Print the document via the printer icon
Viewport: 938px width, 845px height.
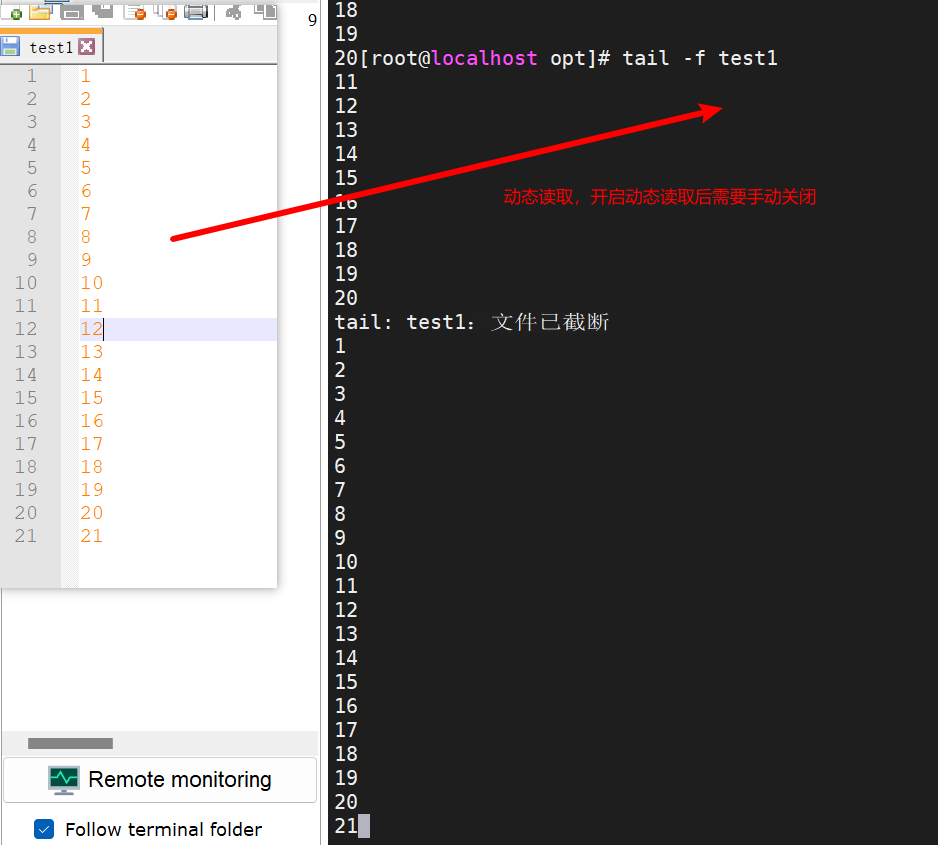tap(197, 13)
